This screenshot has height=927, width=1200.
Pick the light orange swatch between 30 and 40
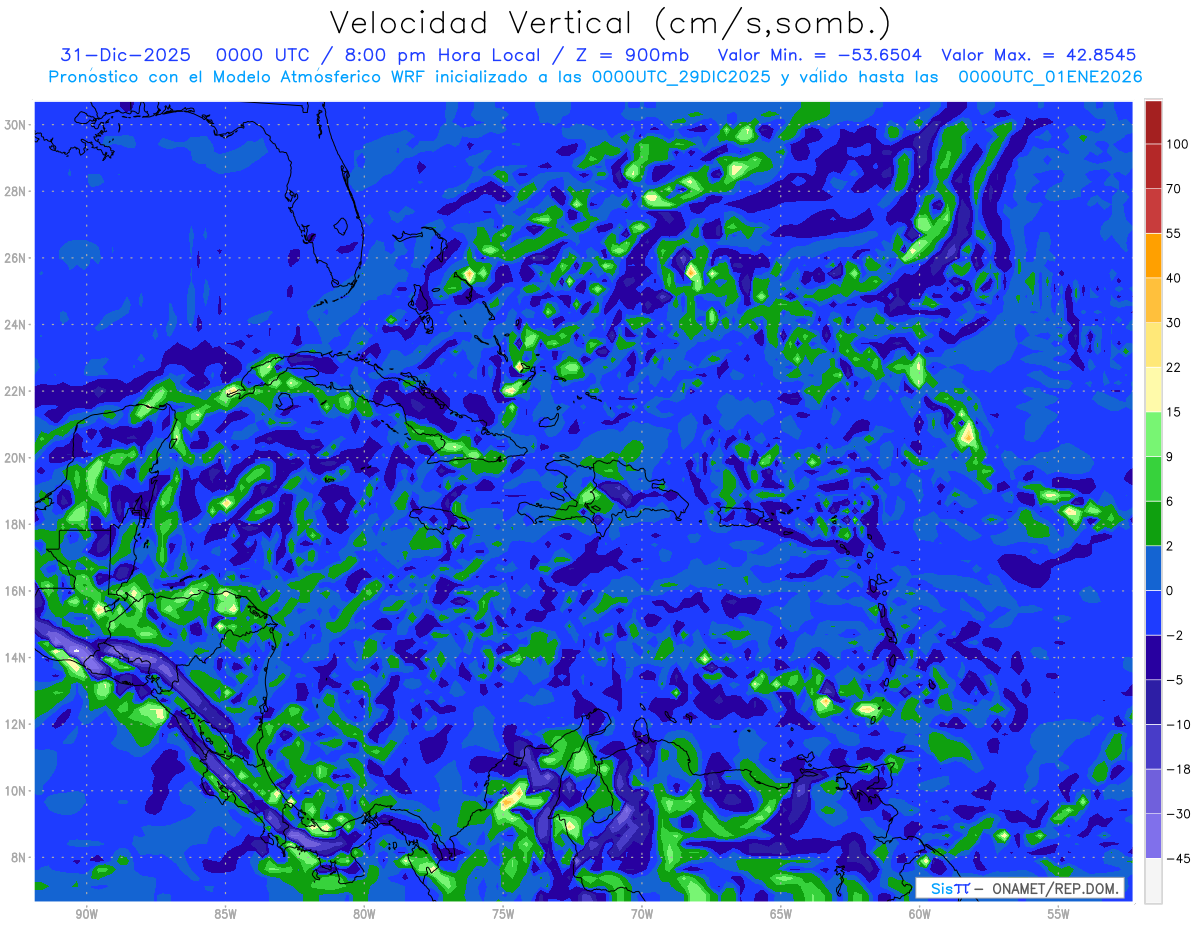click(1153, 300)
